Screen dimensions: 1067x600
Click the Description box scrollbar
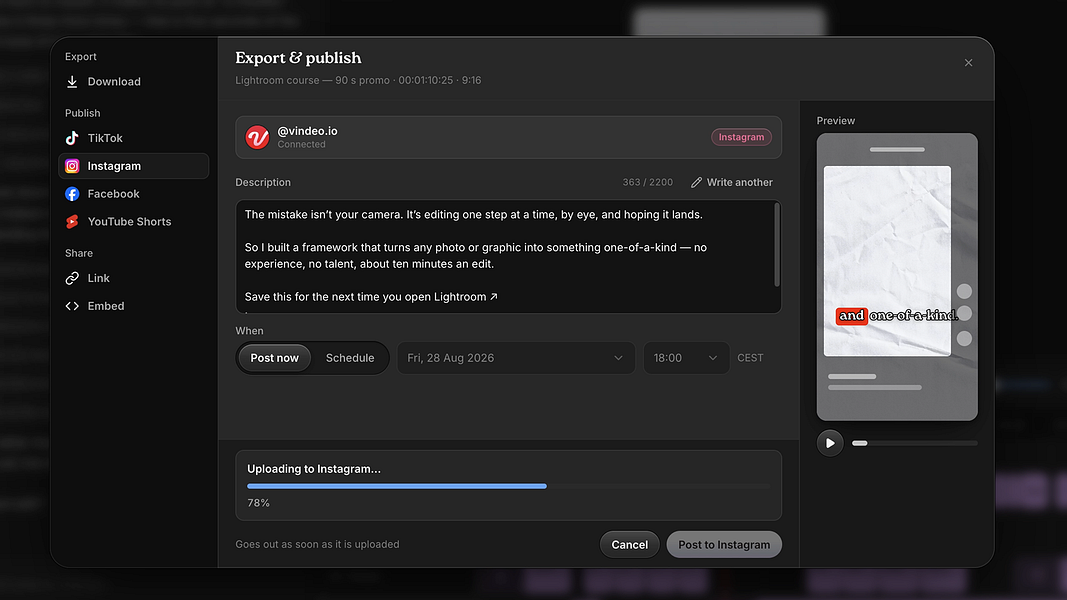(776, 245)
